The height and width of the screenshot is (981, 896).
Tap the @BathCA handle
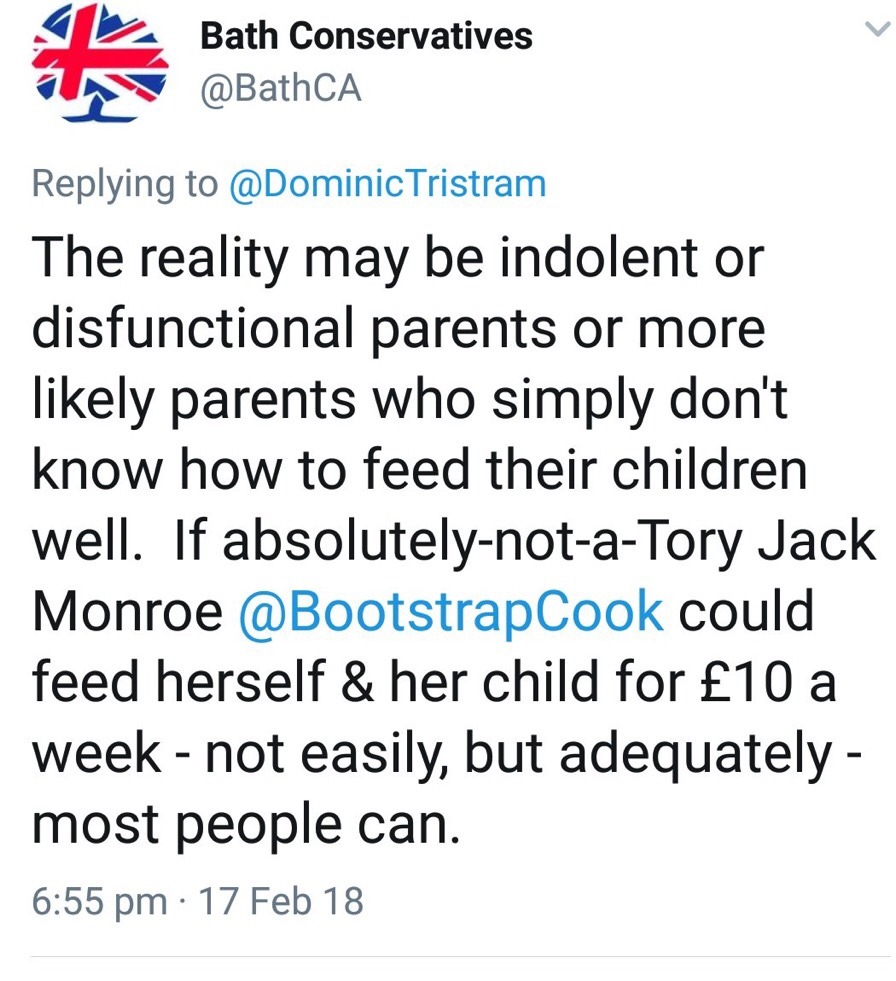click(281, 90)
